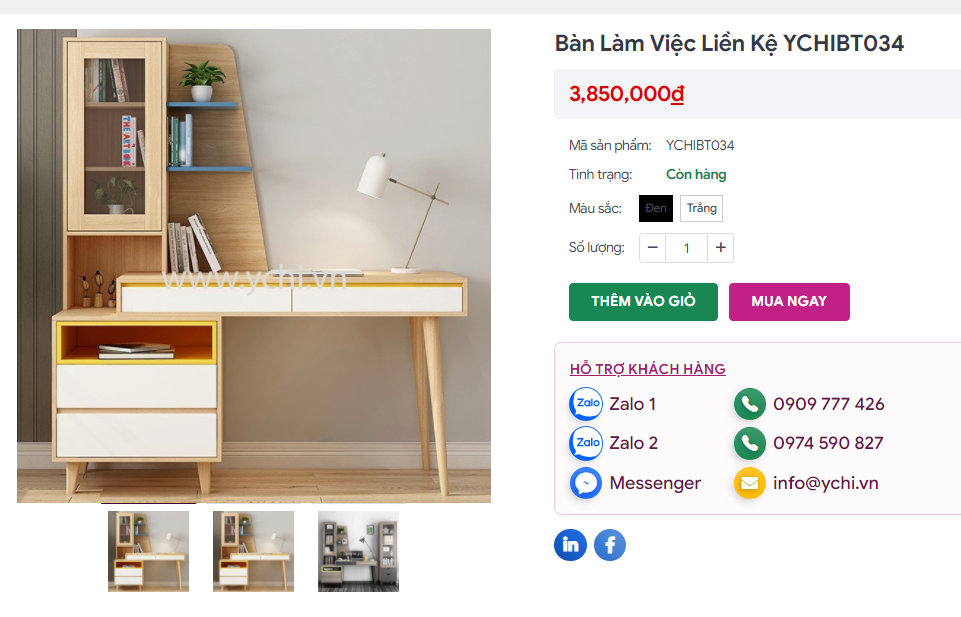The image size is (961, 617).
Task: Share the product via the Facebook icon
Action: point(610,545)
